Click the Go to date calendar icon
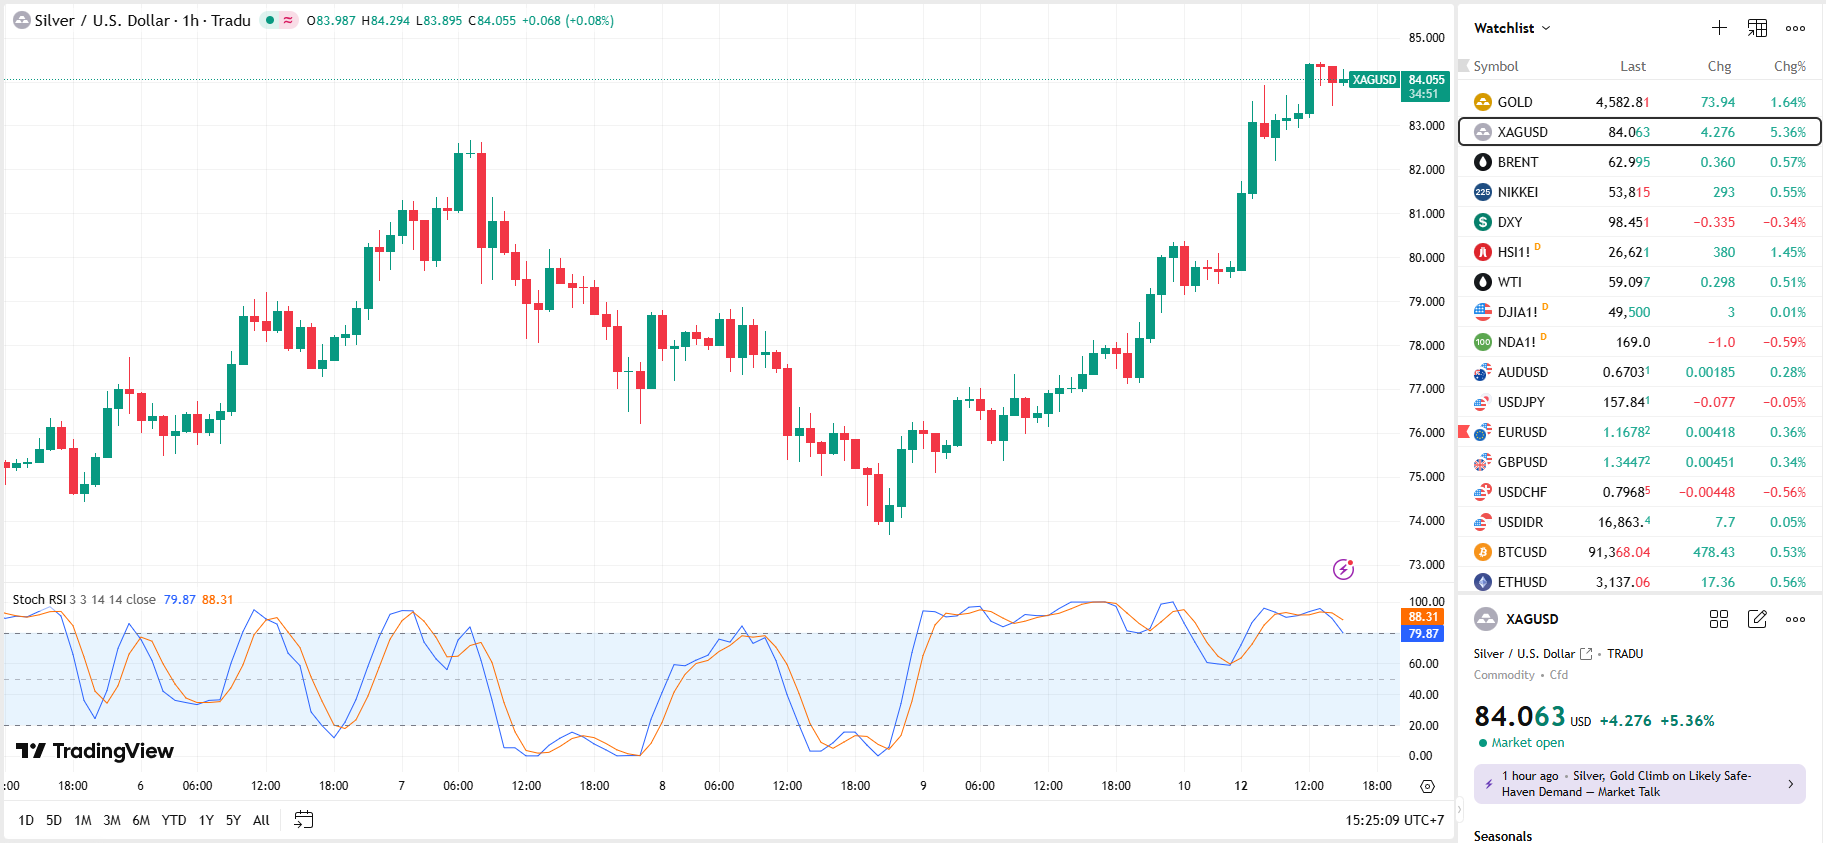 304,820
